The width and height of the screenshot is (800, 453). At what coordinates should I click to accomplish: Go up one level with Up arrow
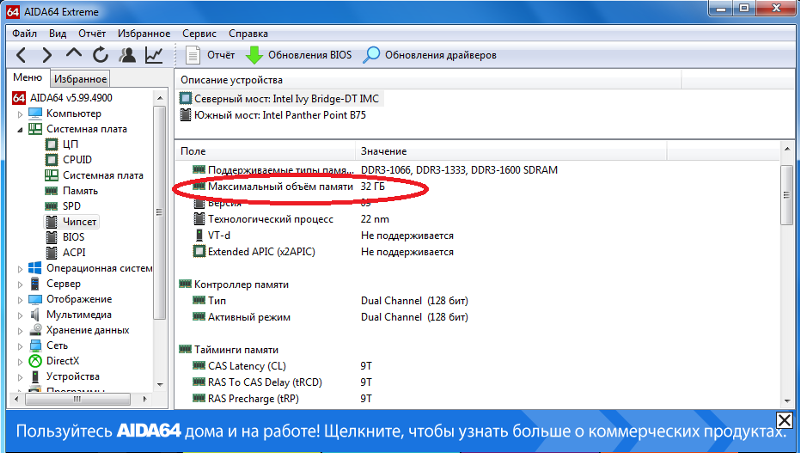click(x=74, y=55)
